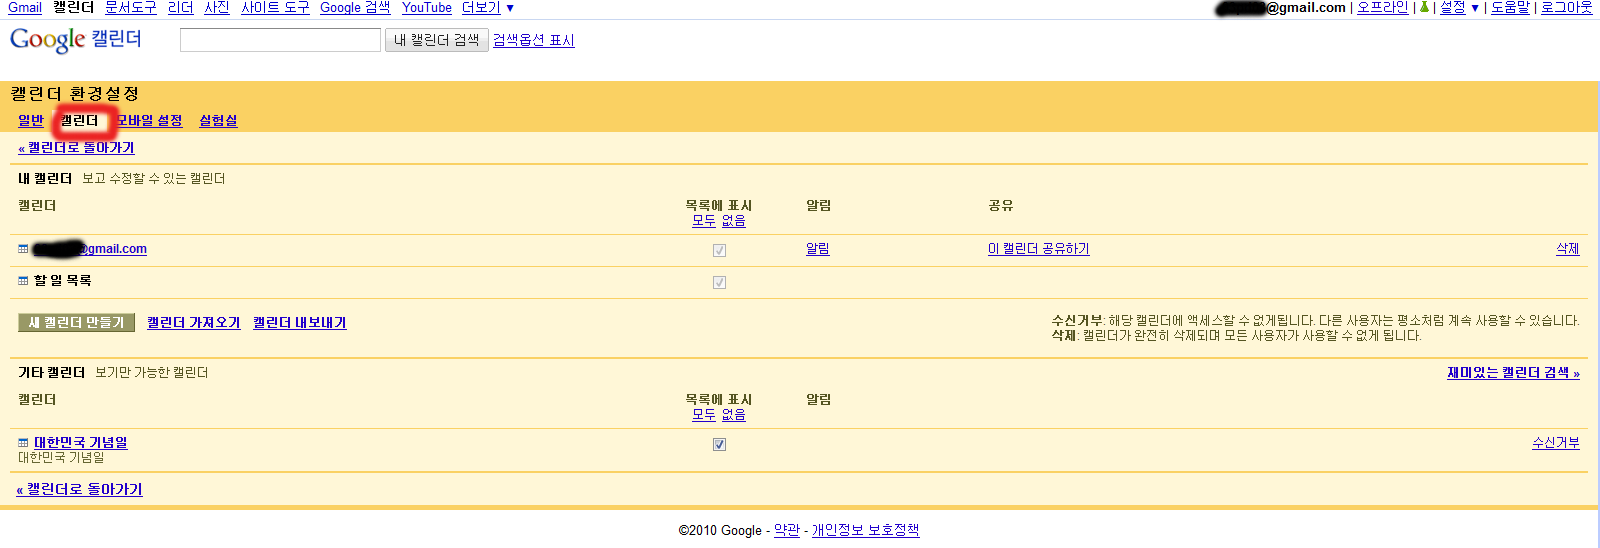Click the green labs flask icon
Image resolution: width=1600 pixels, height=548 pixels.
click(x=1424, y=7)
